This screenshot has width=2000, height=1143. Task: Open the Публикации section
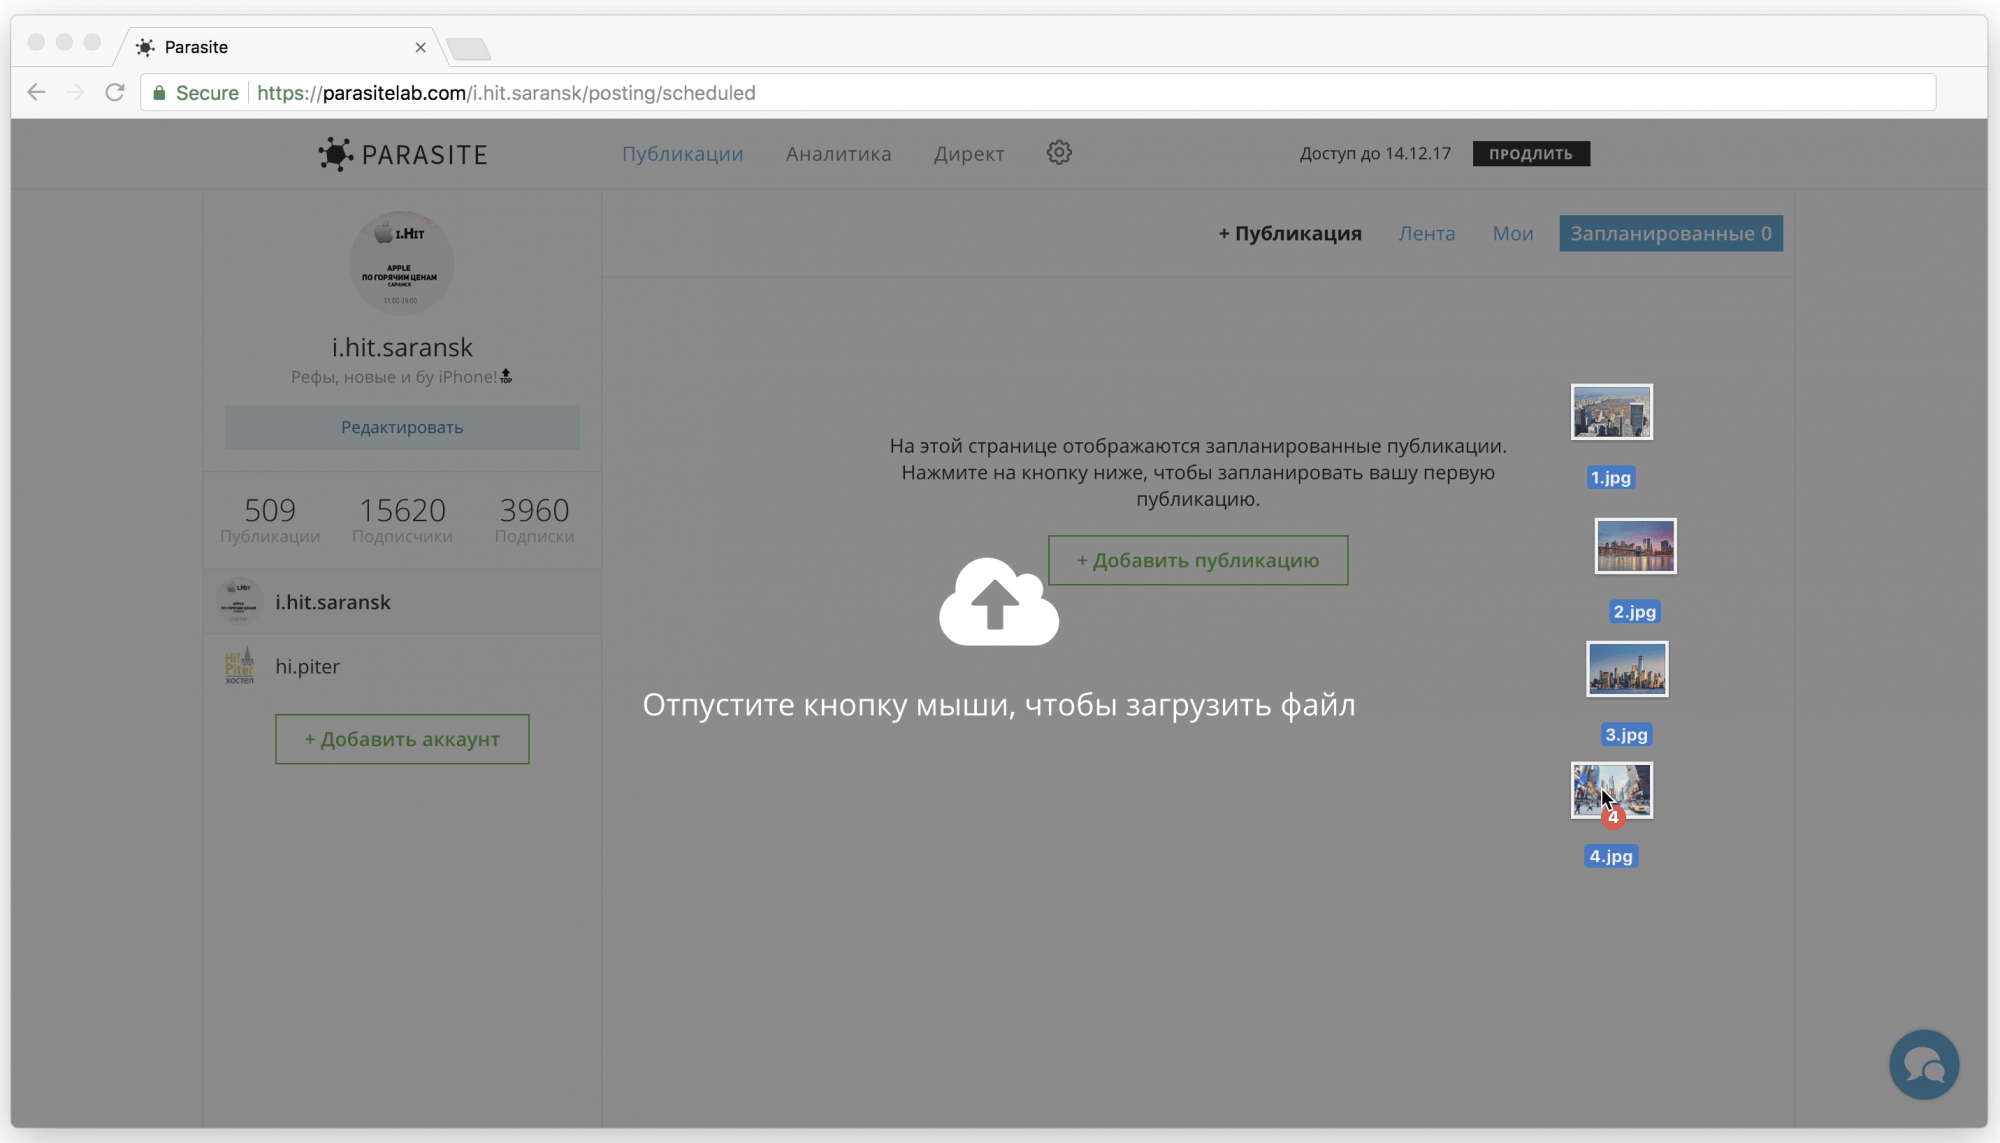682,154
